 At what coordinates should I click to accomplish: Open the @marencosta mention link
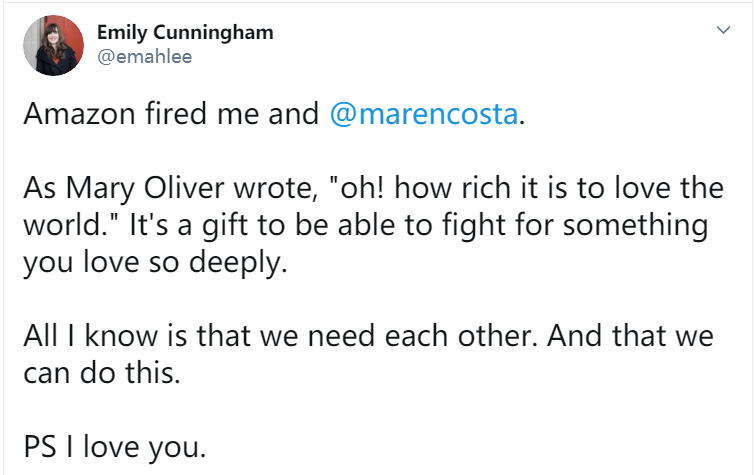423,113
